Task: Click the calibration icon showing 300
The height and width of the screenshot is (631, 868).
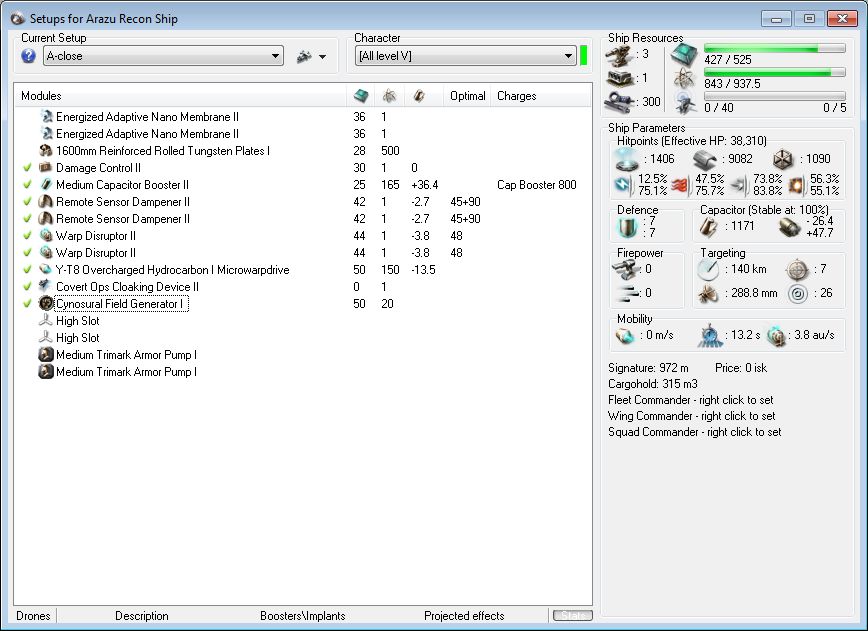Action: click(x=620, y=101)
